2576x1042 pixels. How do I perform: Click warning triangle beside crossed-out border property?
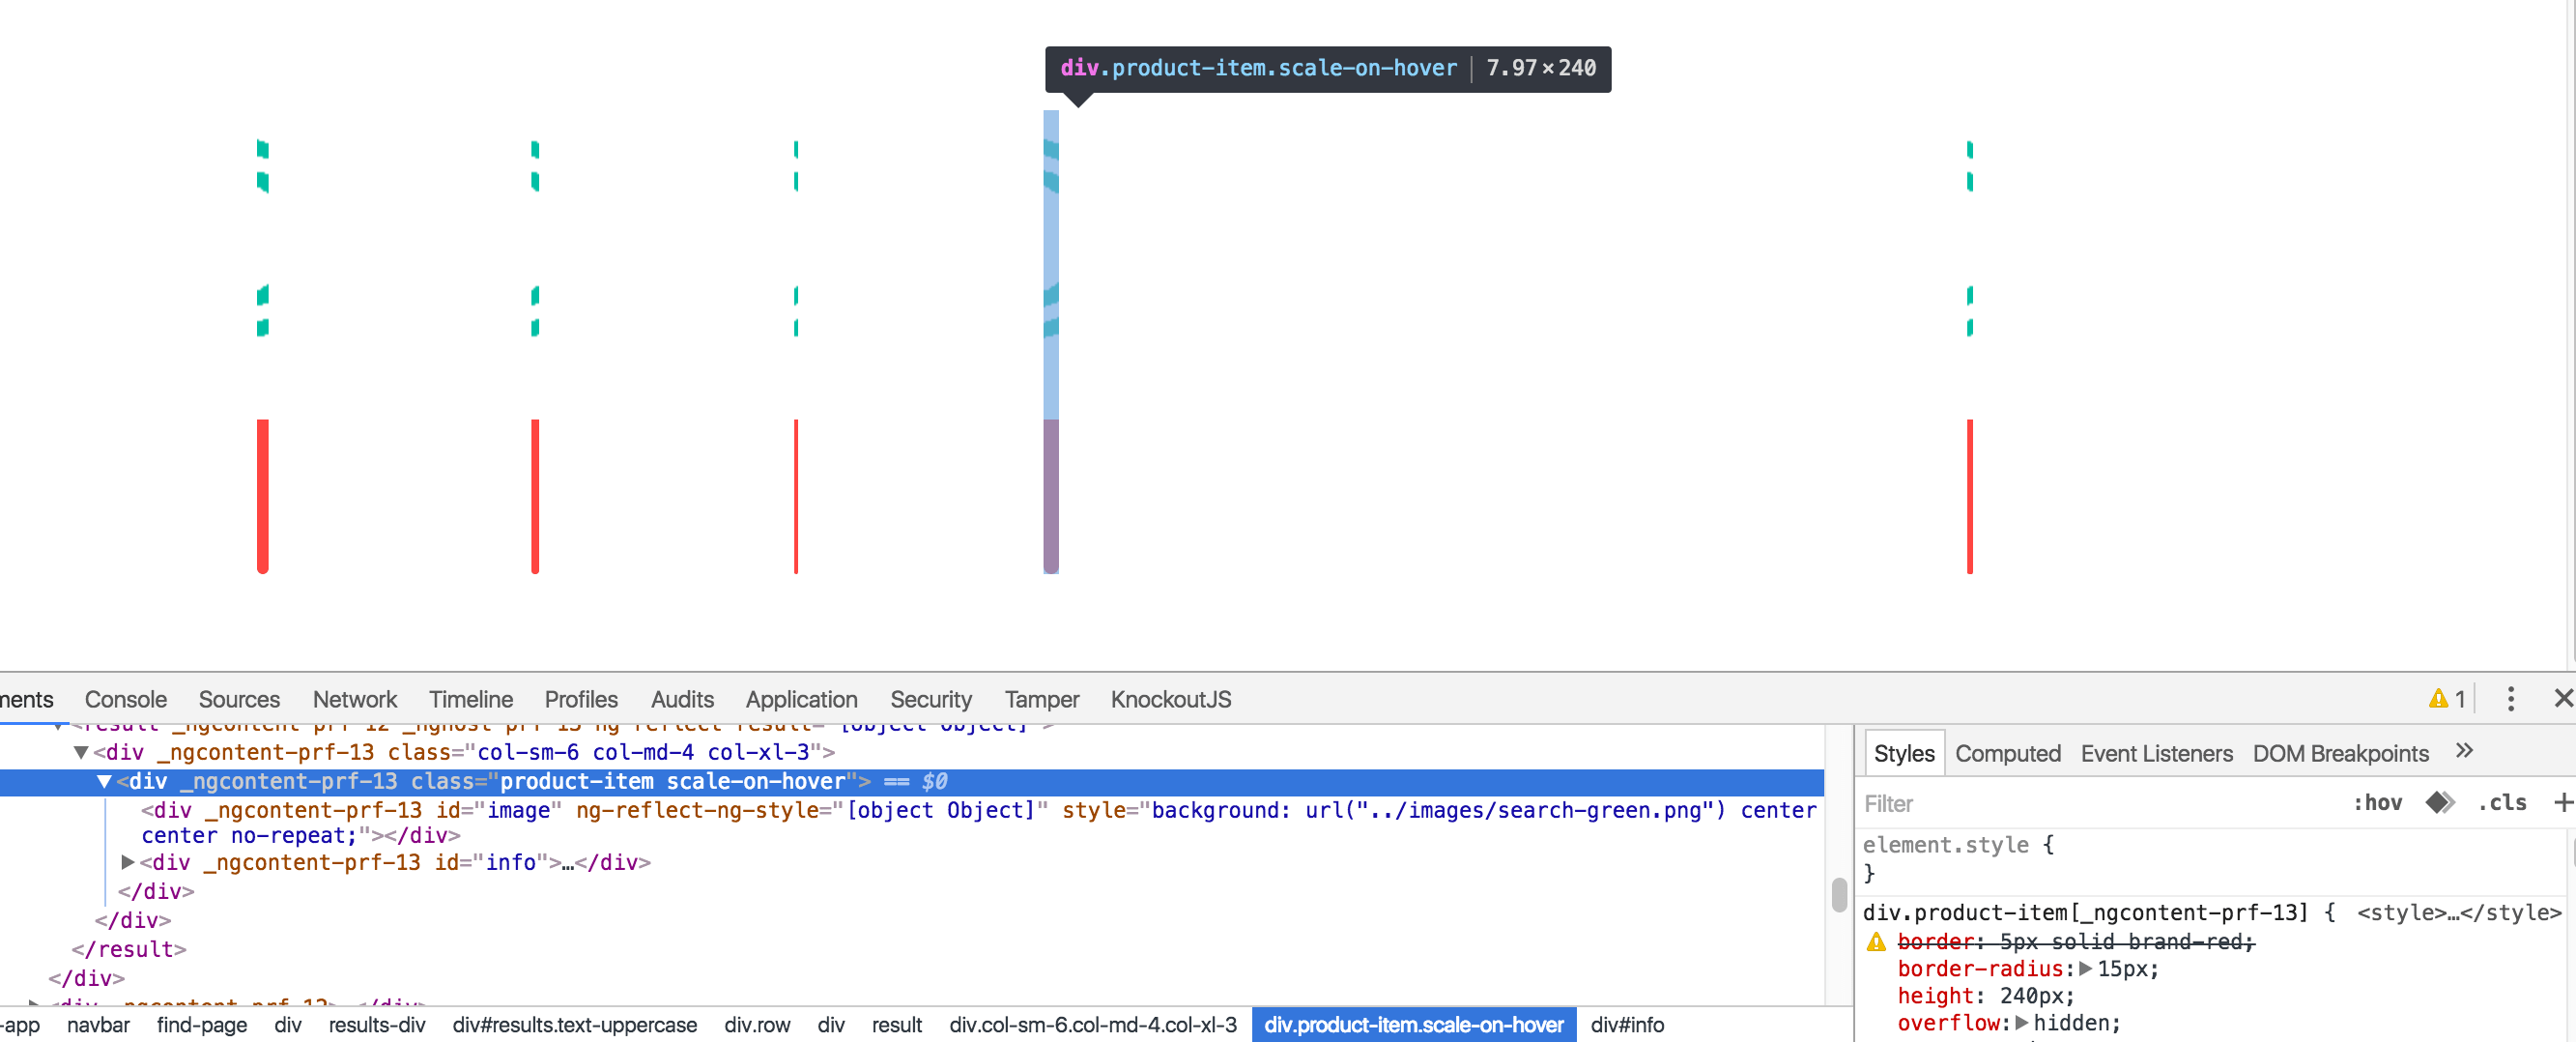1875,941
